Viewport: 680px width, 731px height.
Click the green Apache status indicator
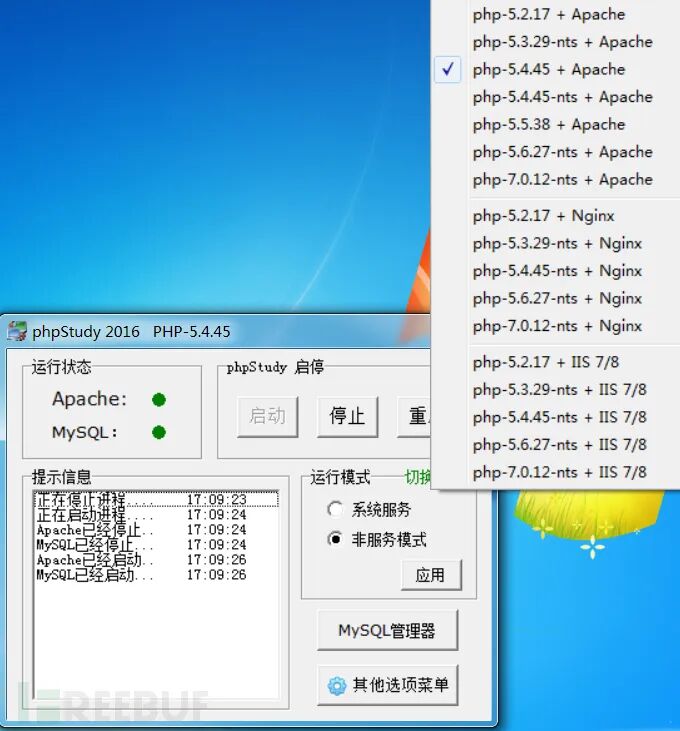click(x=159, y=400)
